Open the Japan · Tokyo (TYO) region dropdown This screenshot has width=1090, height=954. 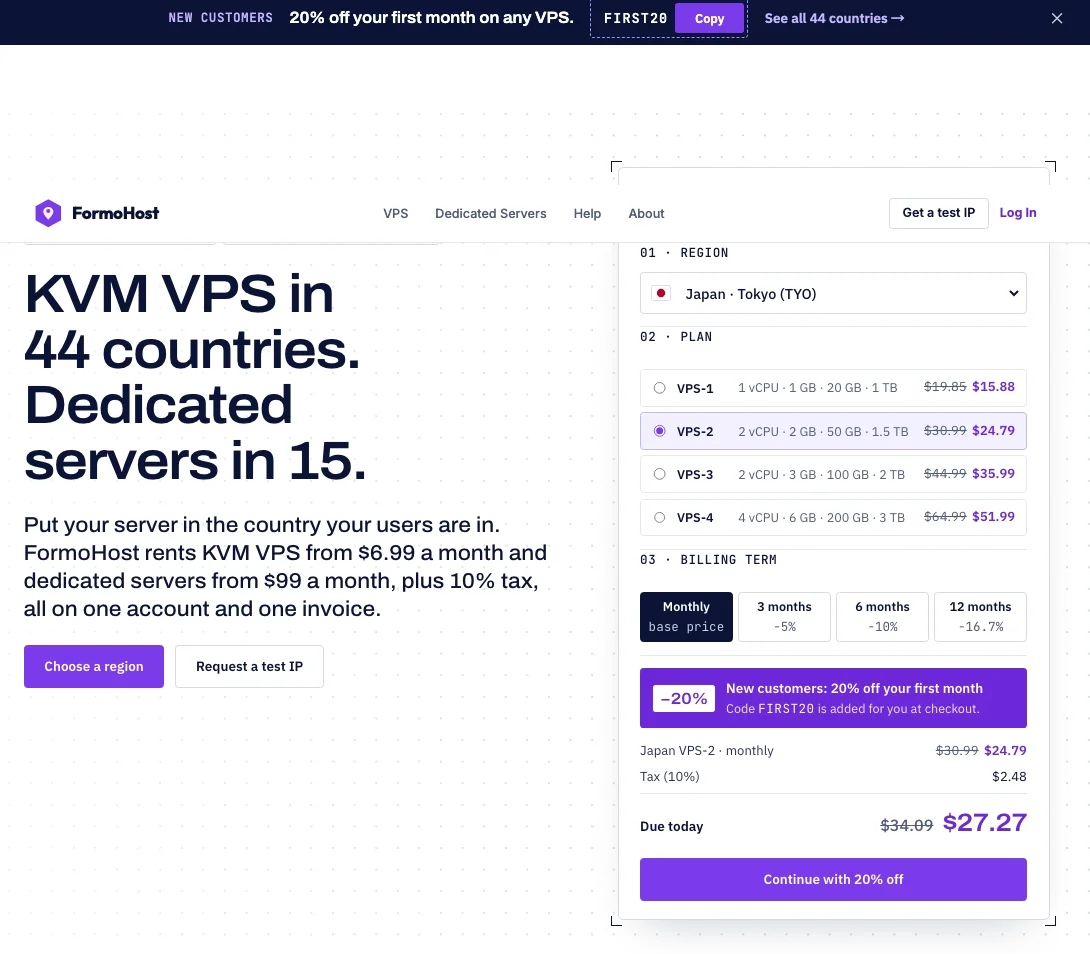[833, 293]
